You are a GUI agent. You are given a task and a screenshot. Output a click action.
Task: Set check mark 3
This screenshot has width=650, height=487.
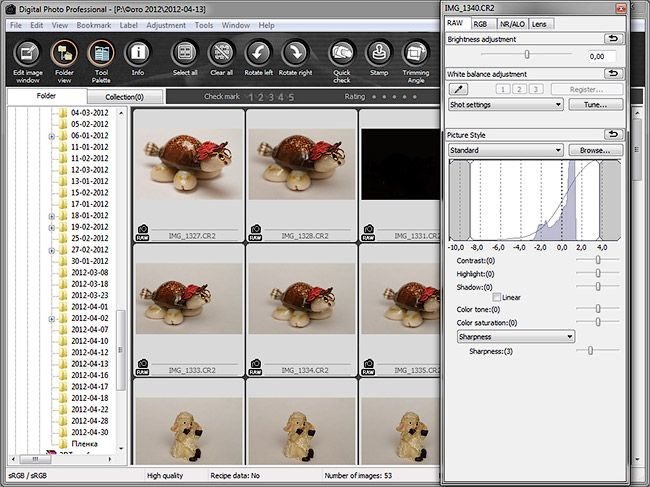coord(271,97)
